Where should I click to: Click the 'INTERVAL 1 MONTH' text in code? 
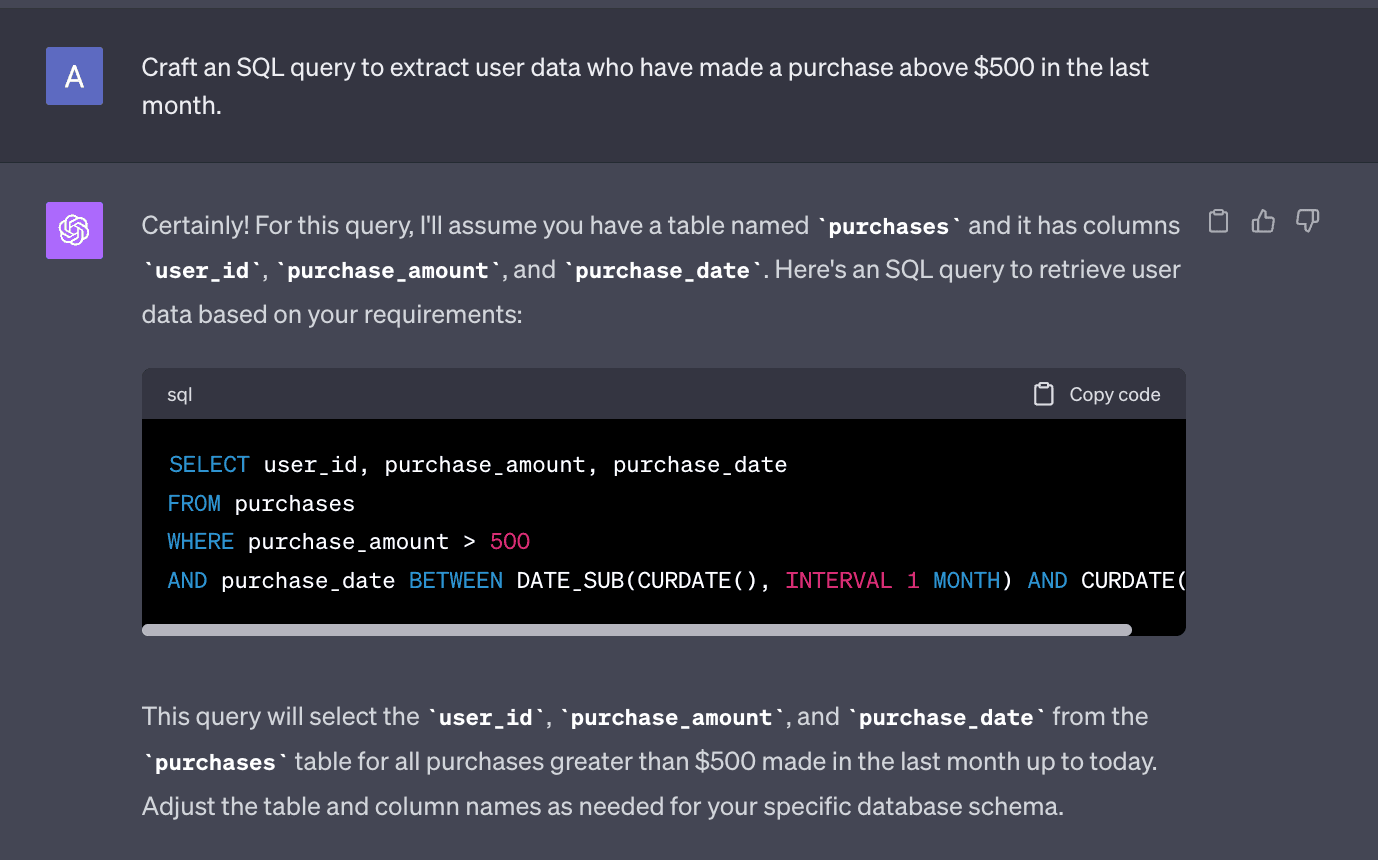point(892,580)
